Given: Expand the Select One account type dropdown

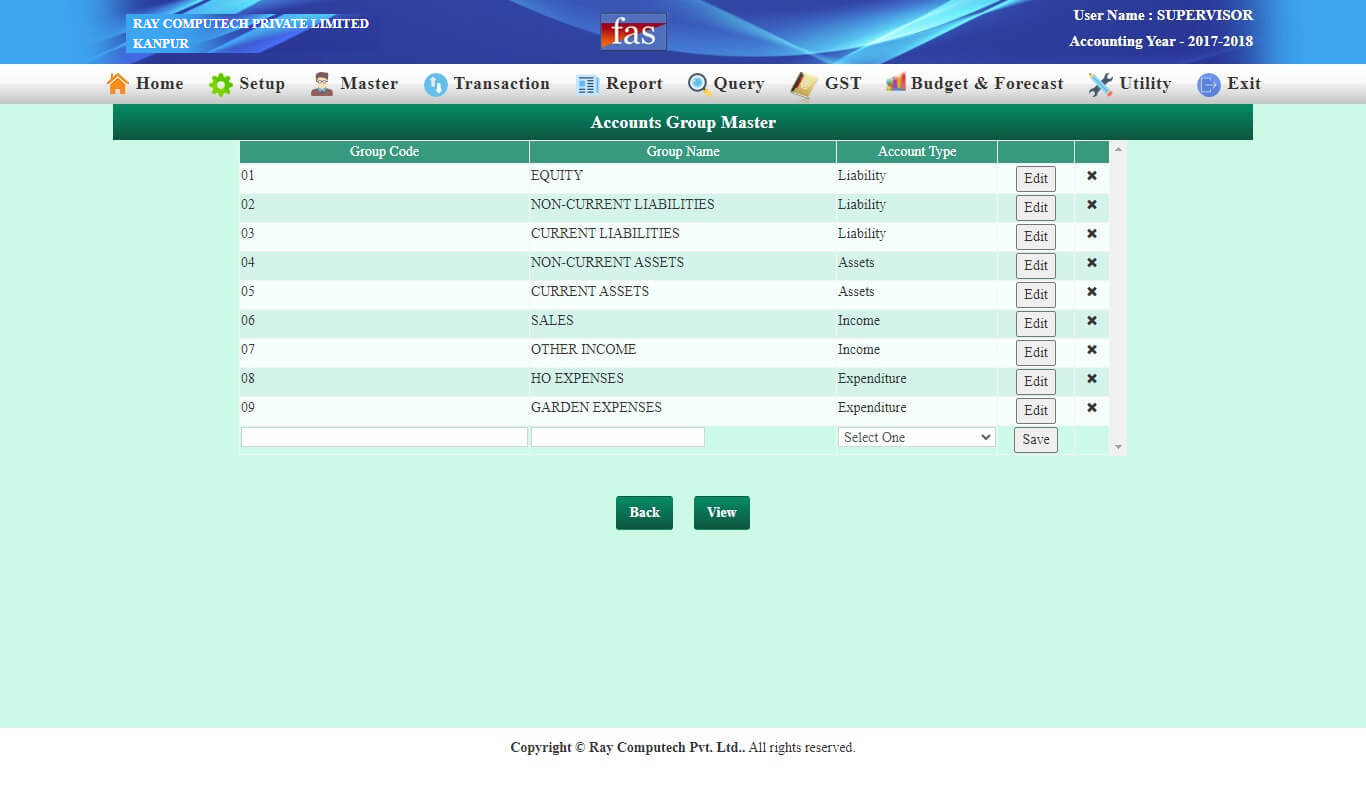Looking at the screenshot, I should [917, 438].
